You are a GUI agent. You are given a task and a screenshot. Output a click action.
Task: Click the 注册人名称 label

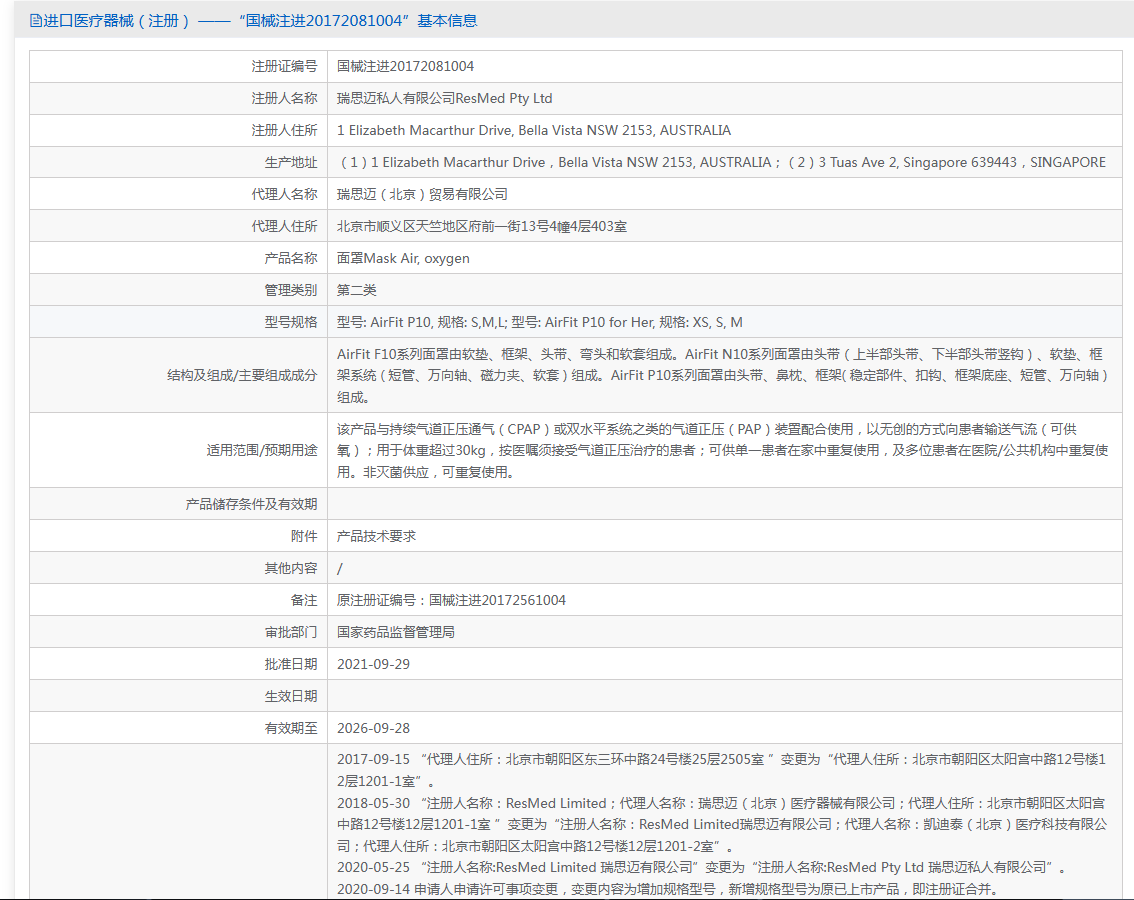[x=284, y=98]
